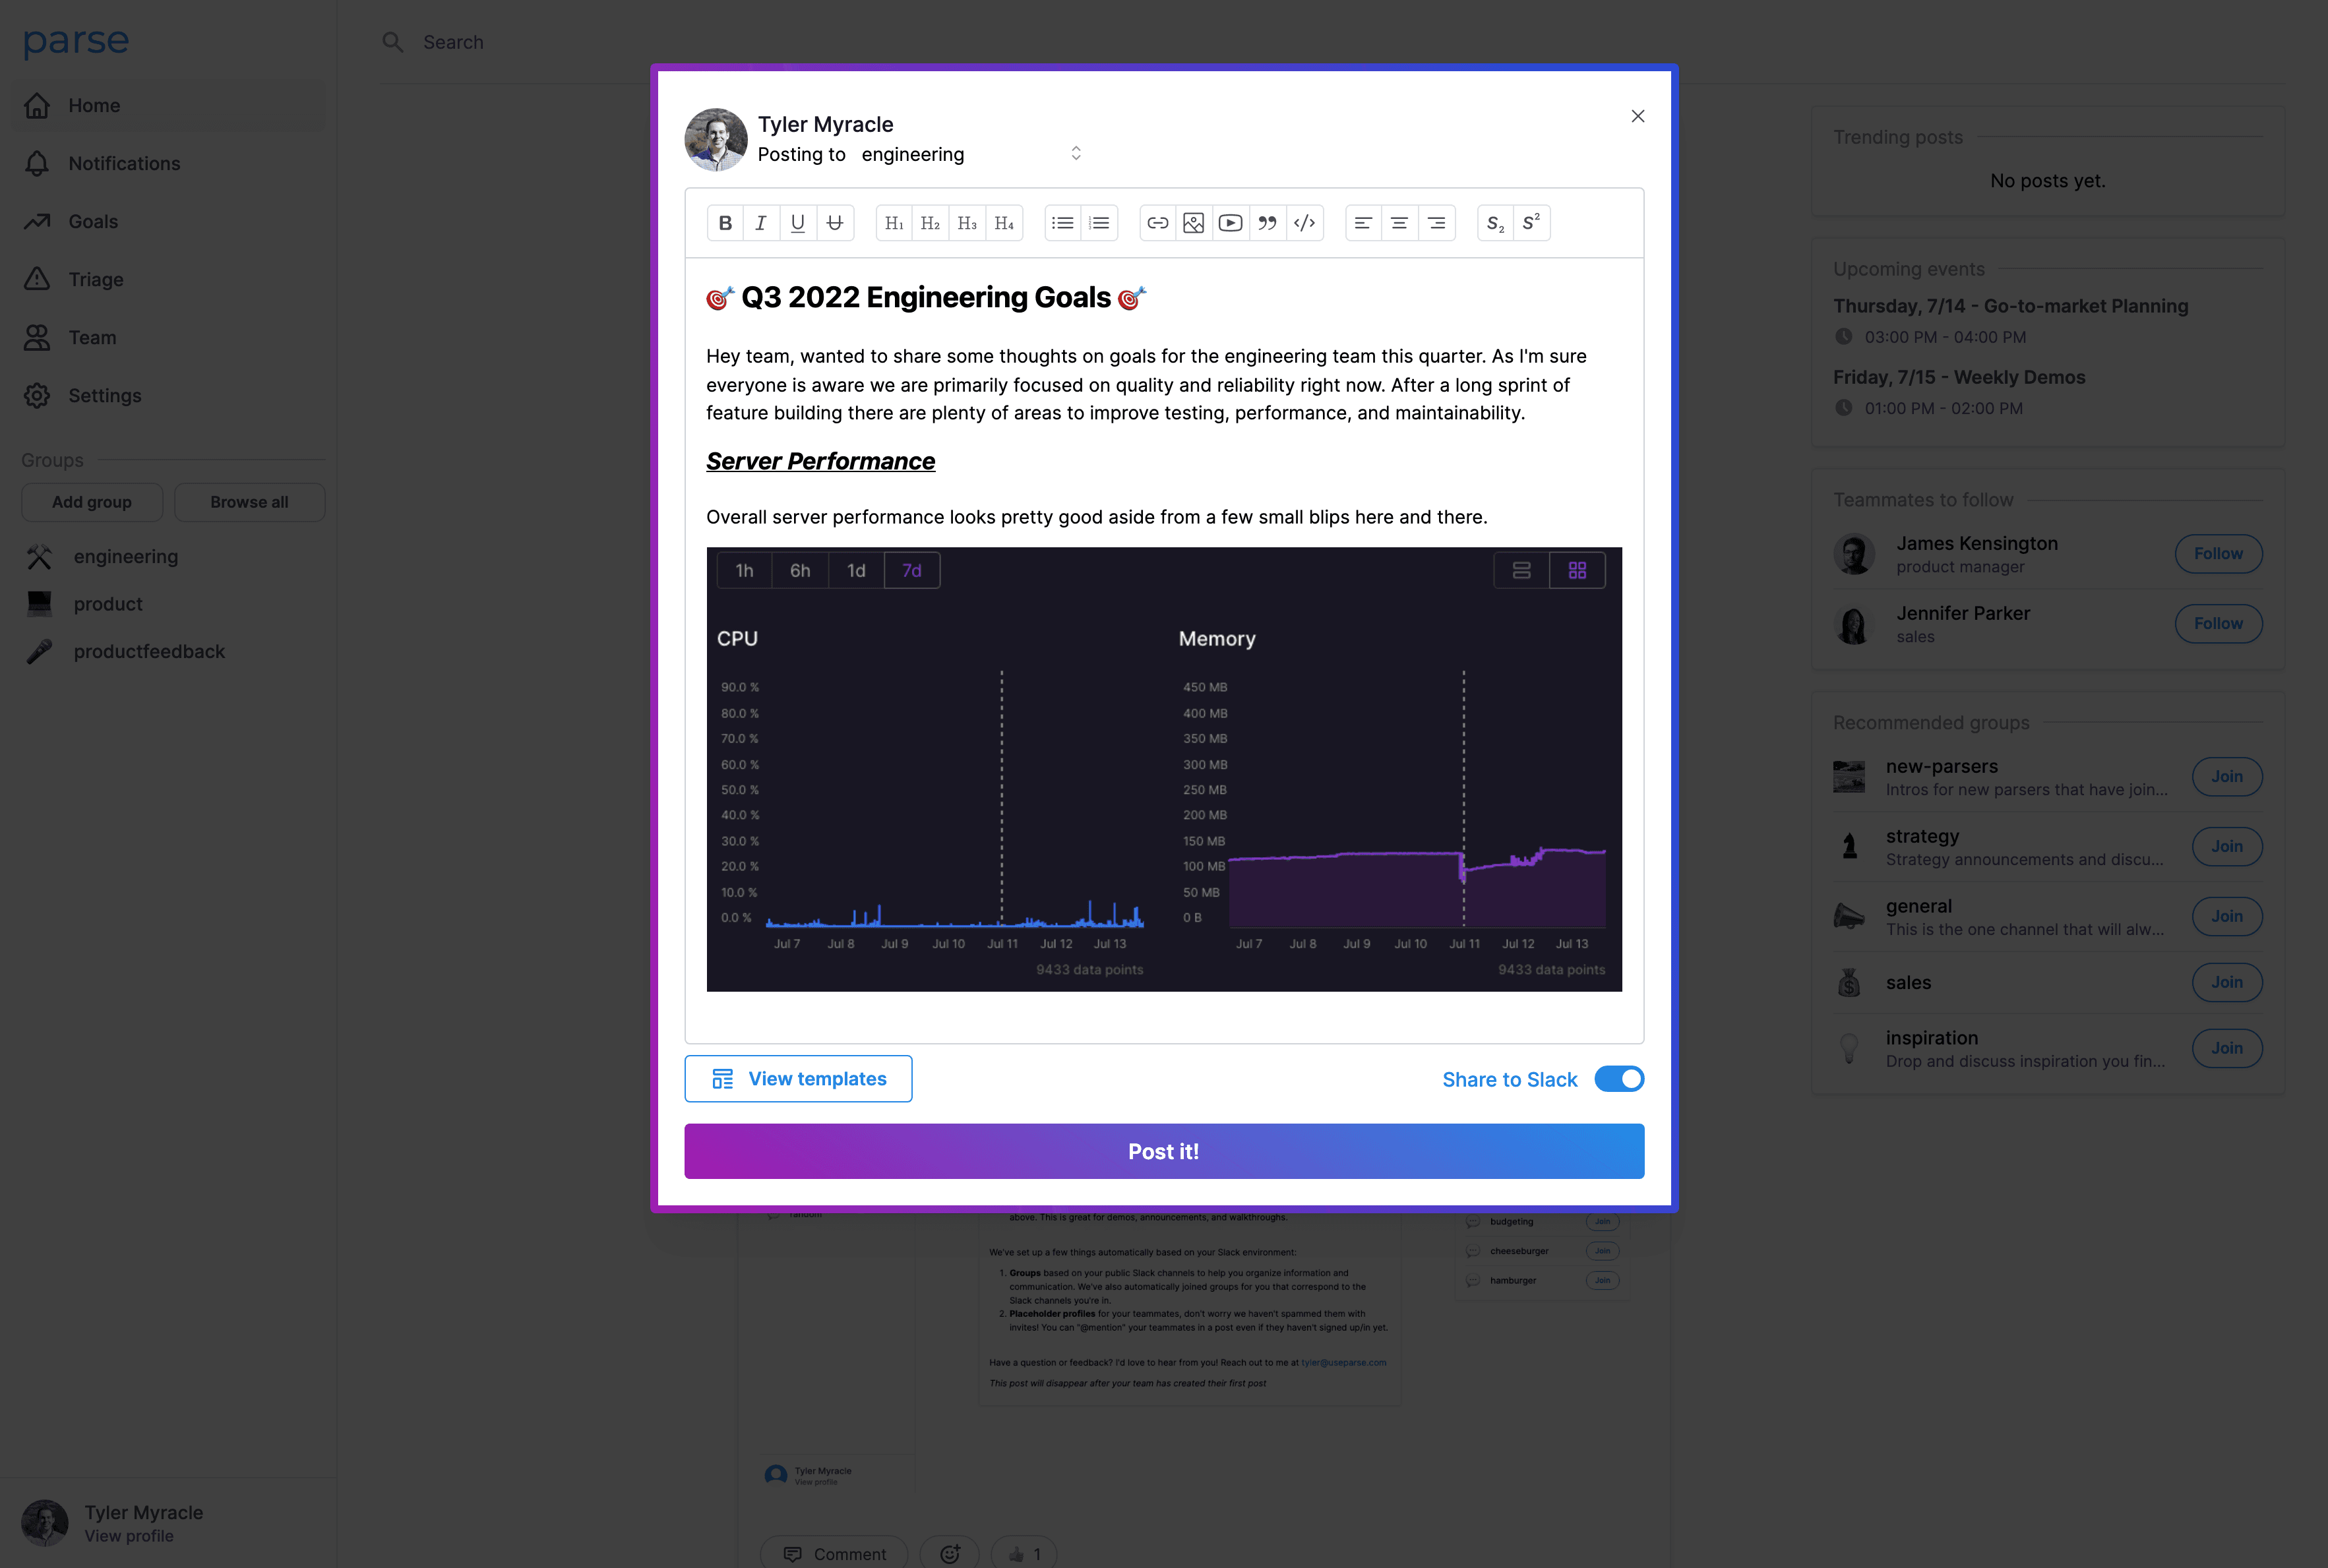Toggle bold formatting in the editor toolbar
The height and width of the screenshot is (1568, 2328).
725,223
